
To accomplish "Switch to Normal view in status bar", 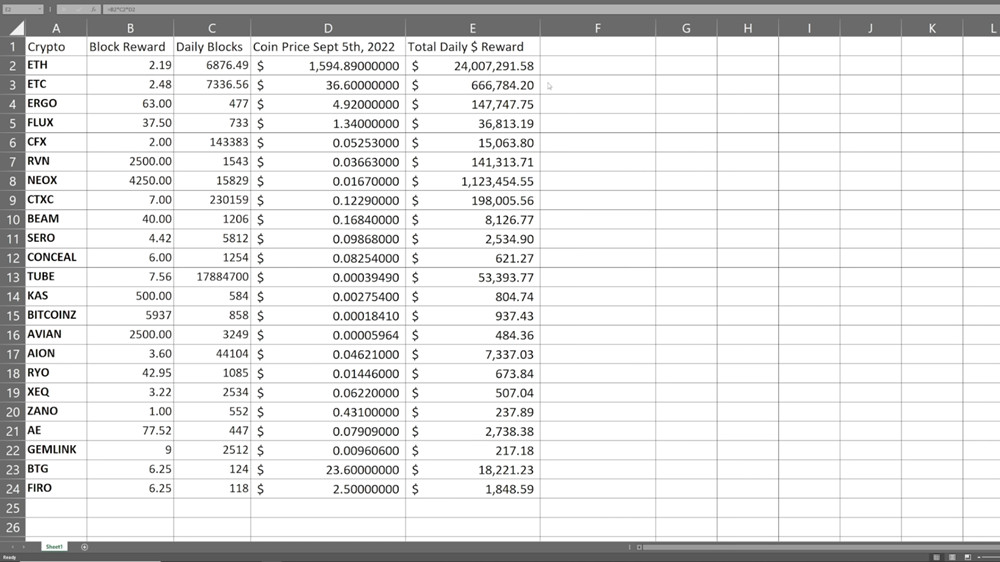I will coord(936,557).
